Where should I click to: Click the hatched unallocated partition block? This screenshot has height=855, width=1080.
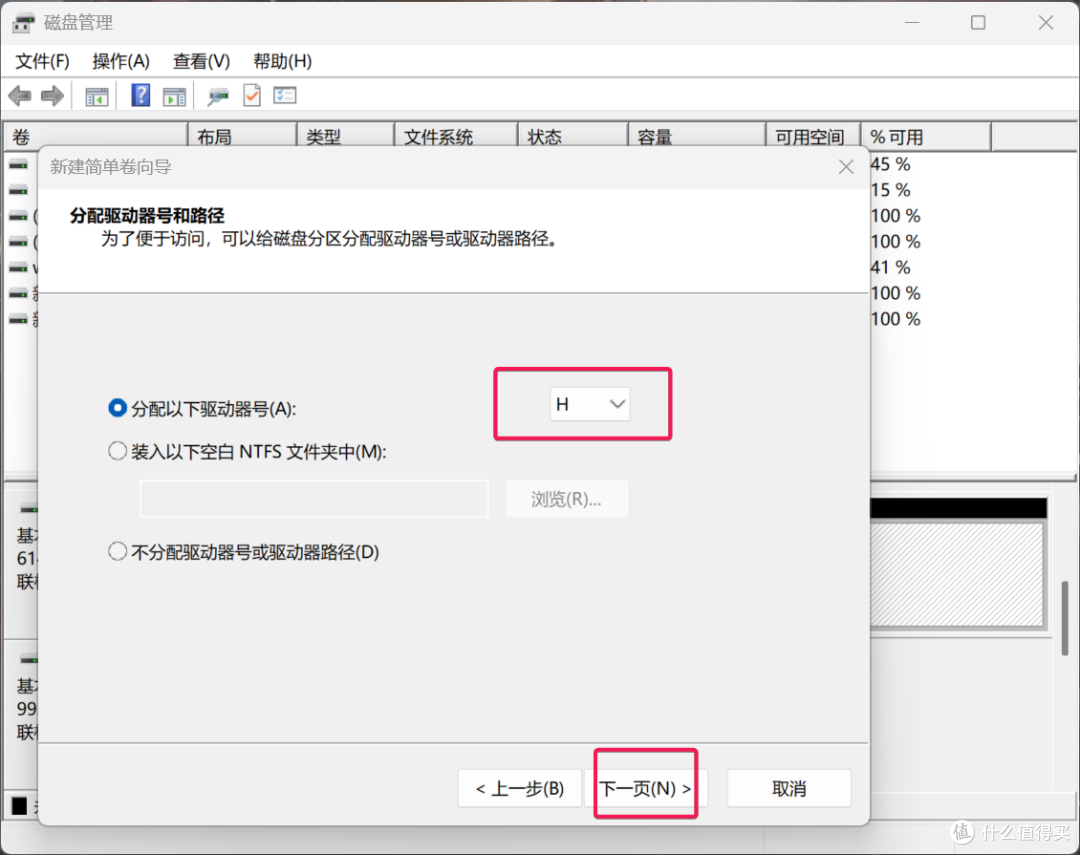click(x=957, y=575)
